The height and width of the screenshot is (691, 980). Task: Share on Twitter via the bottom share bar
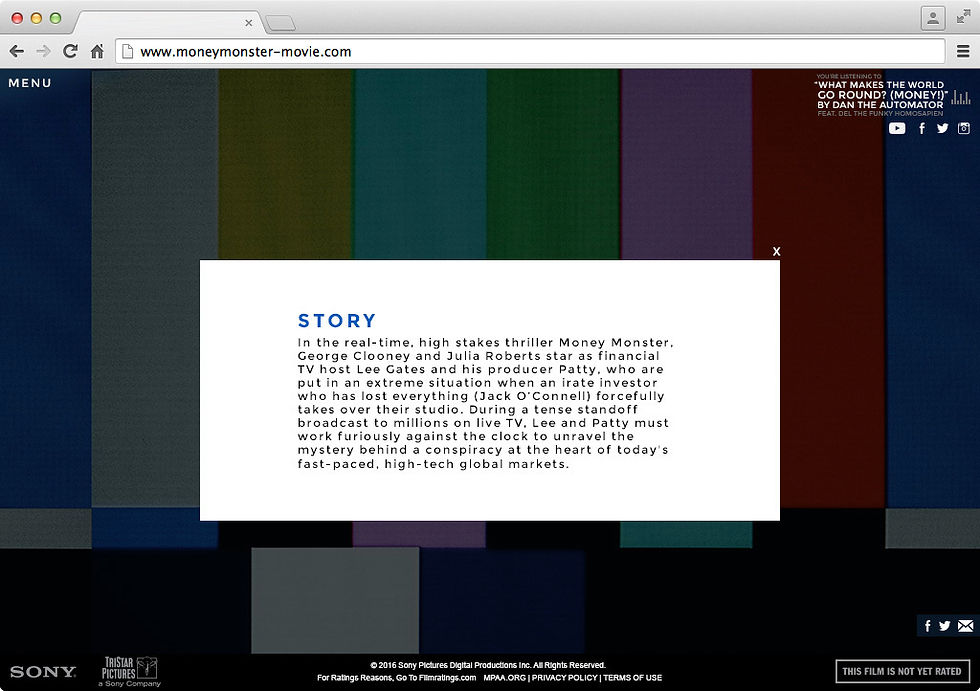click(944, 625)
